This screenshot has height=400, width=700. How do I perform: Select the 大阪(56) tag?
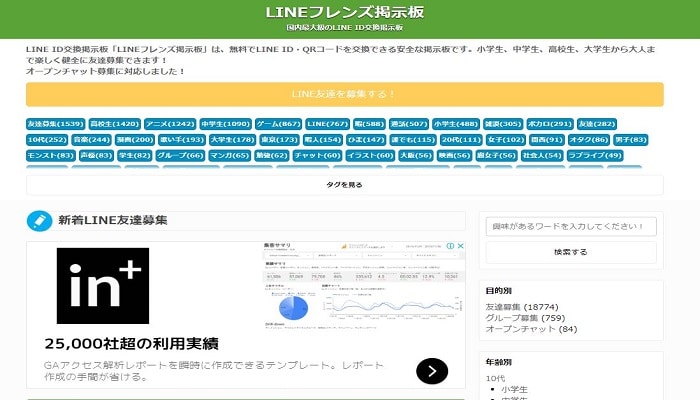pos(416,155)
